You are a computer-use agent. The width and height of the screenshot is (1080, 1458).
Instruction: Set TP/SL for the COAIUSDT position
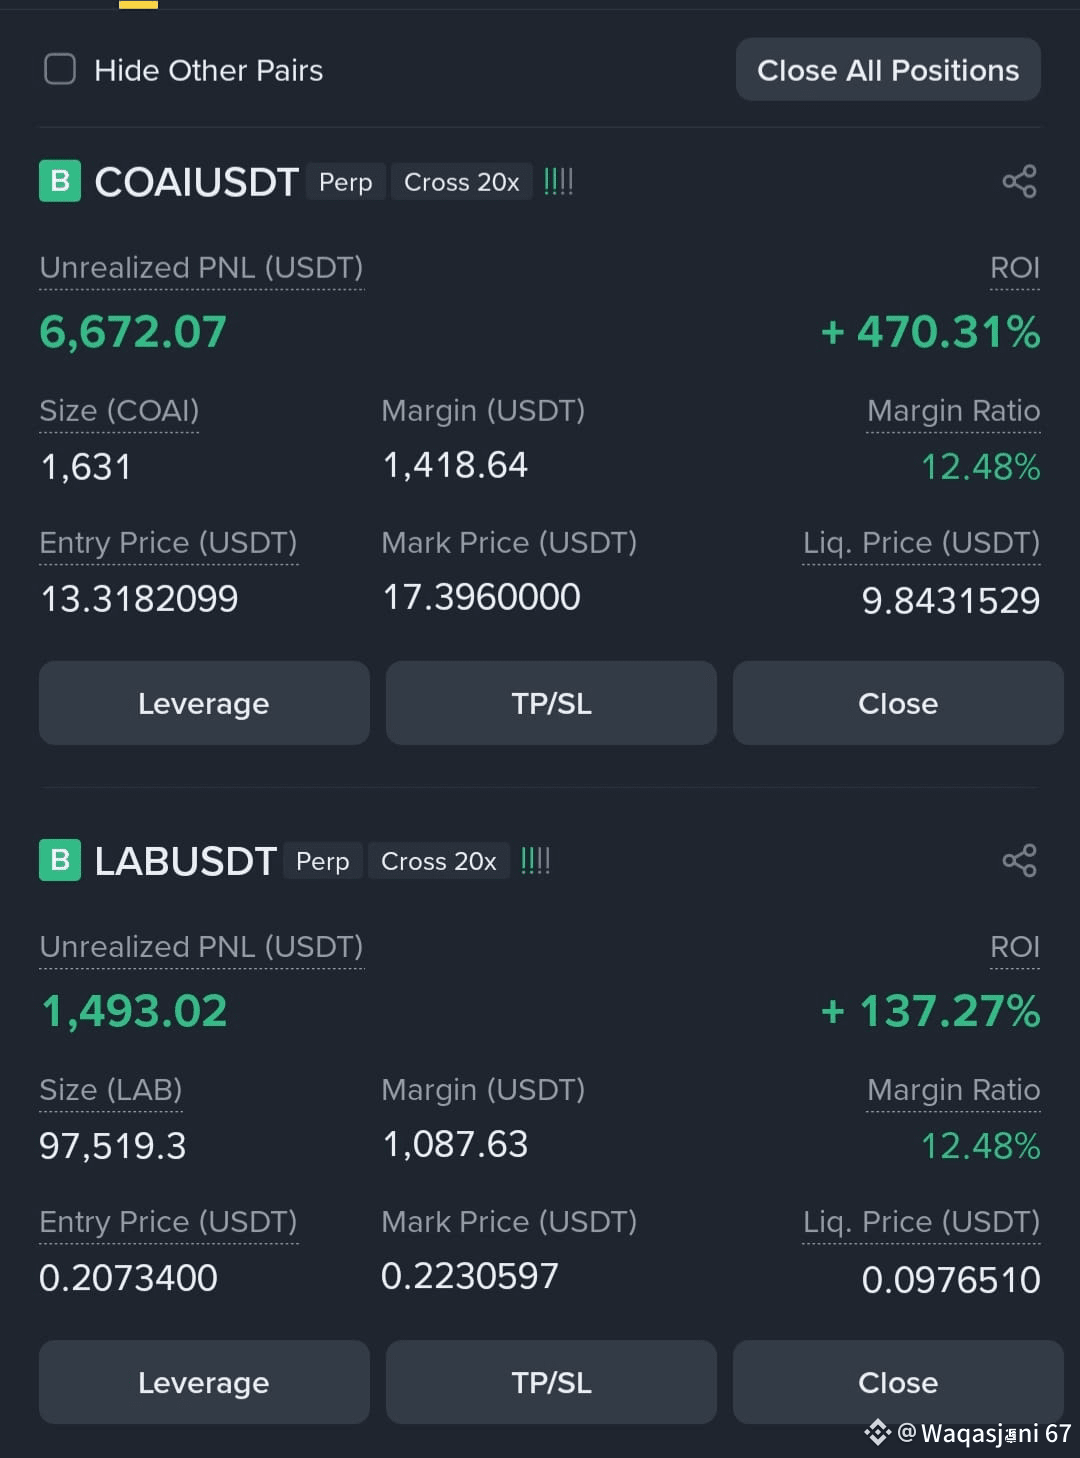pyautogui.click(x=551, y=703)
